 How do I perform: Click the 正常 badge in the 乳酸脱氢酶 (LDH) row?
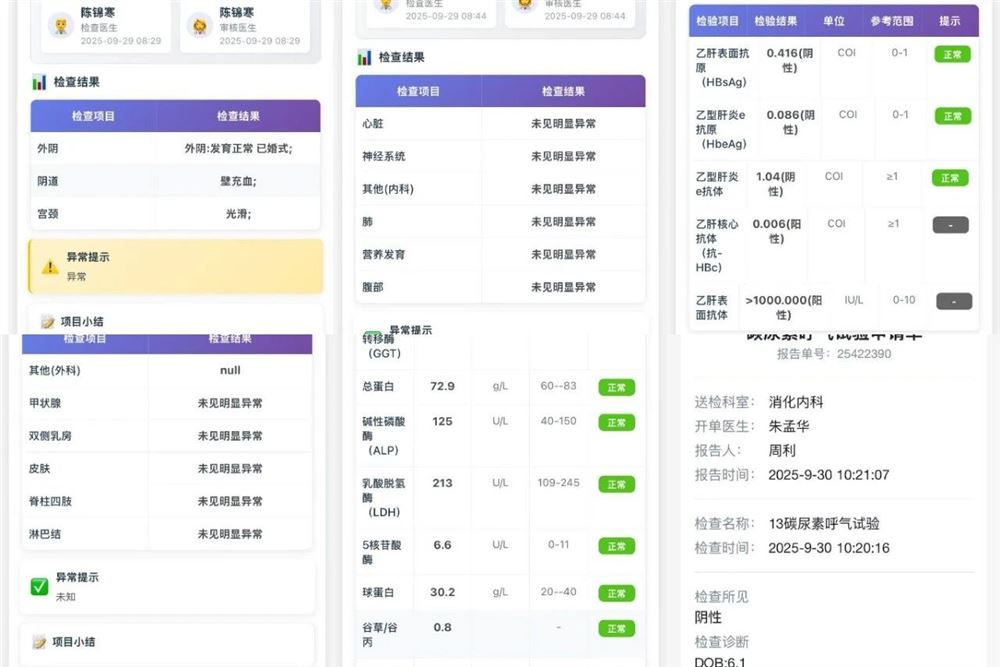tap(617, 485)
